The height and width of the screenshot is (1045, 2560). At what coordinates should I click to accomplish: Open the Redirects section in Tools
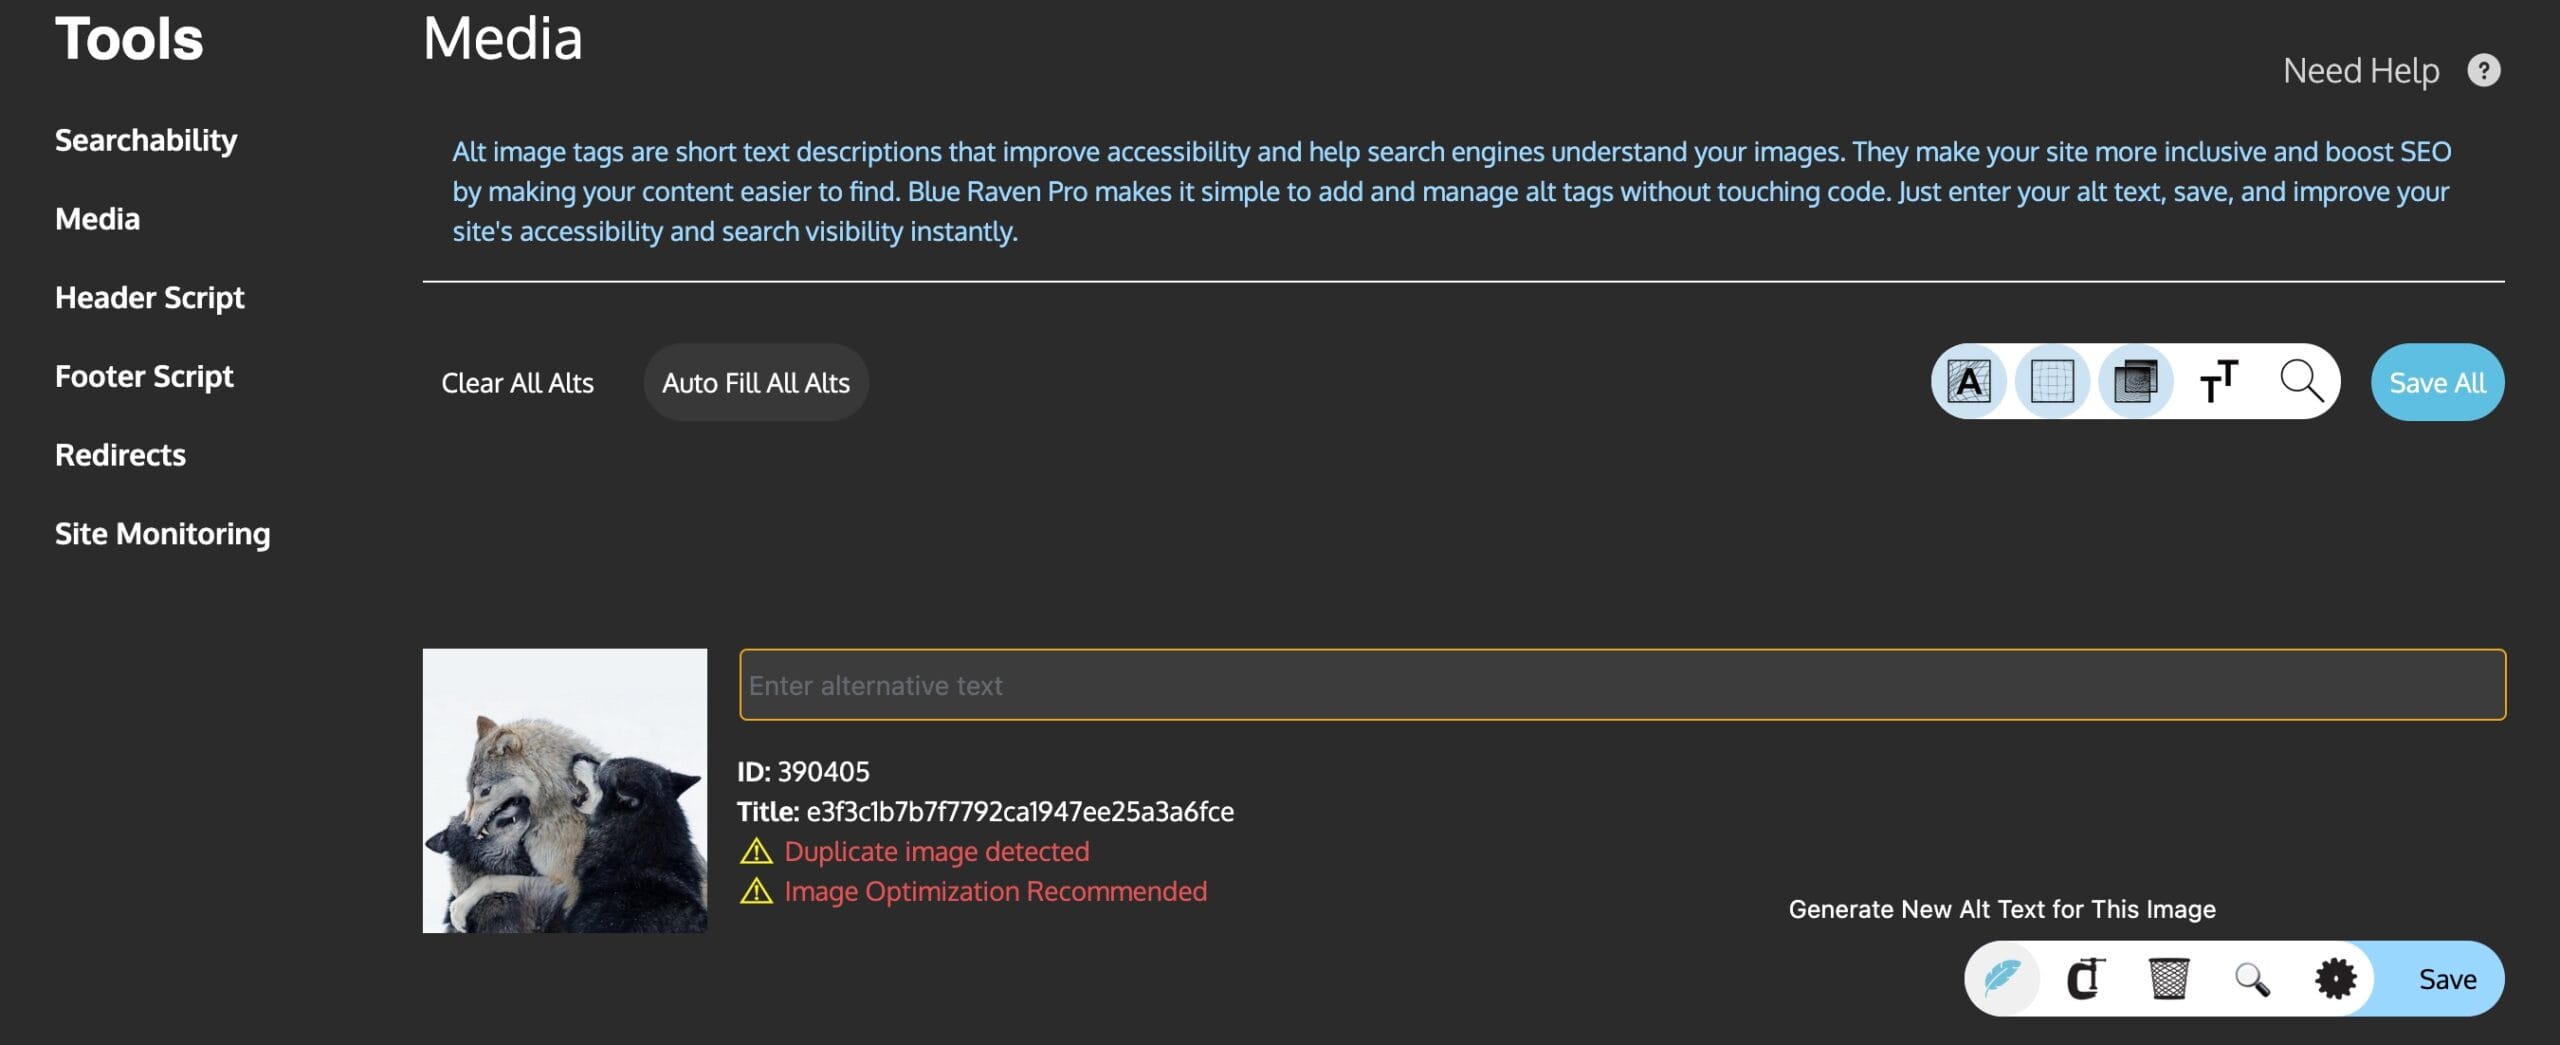119,454
